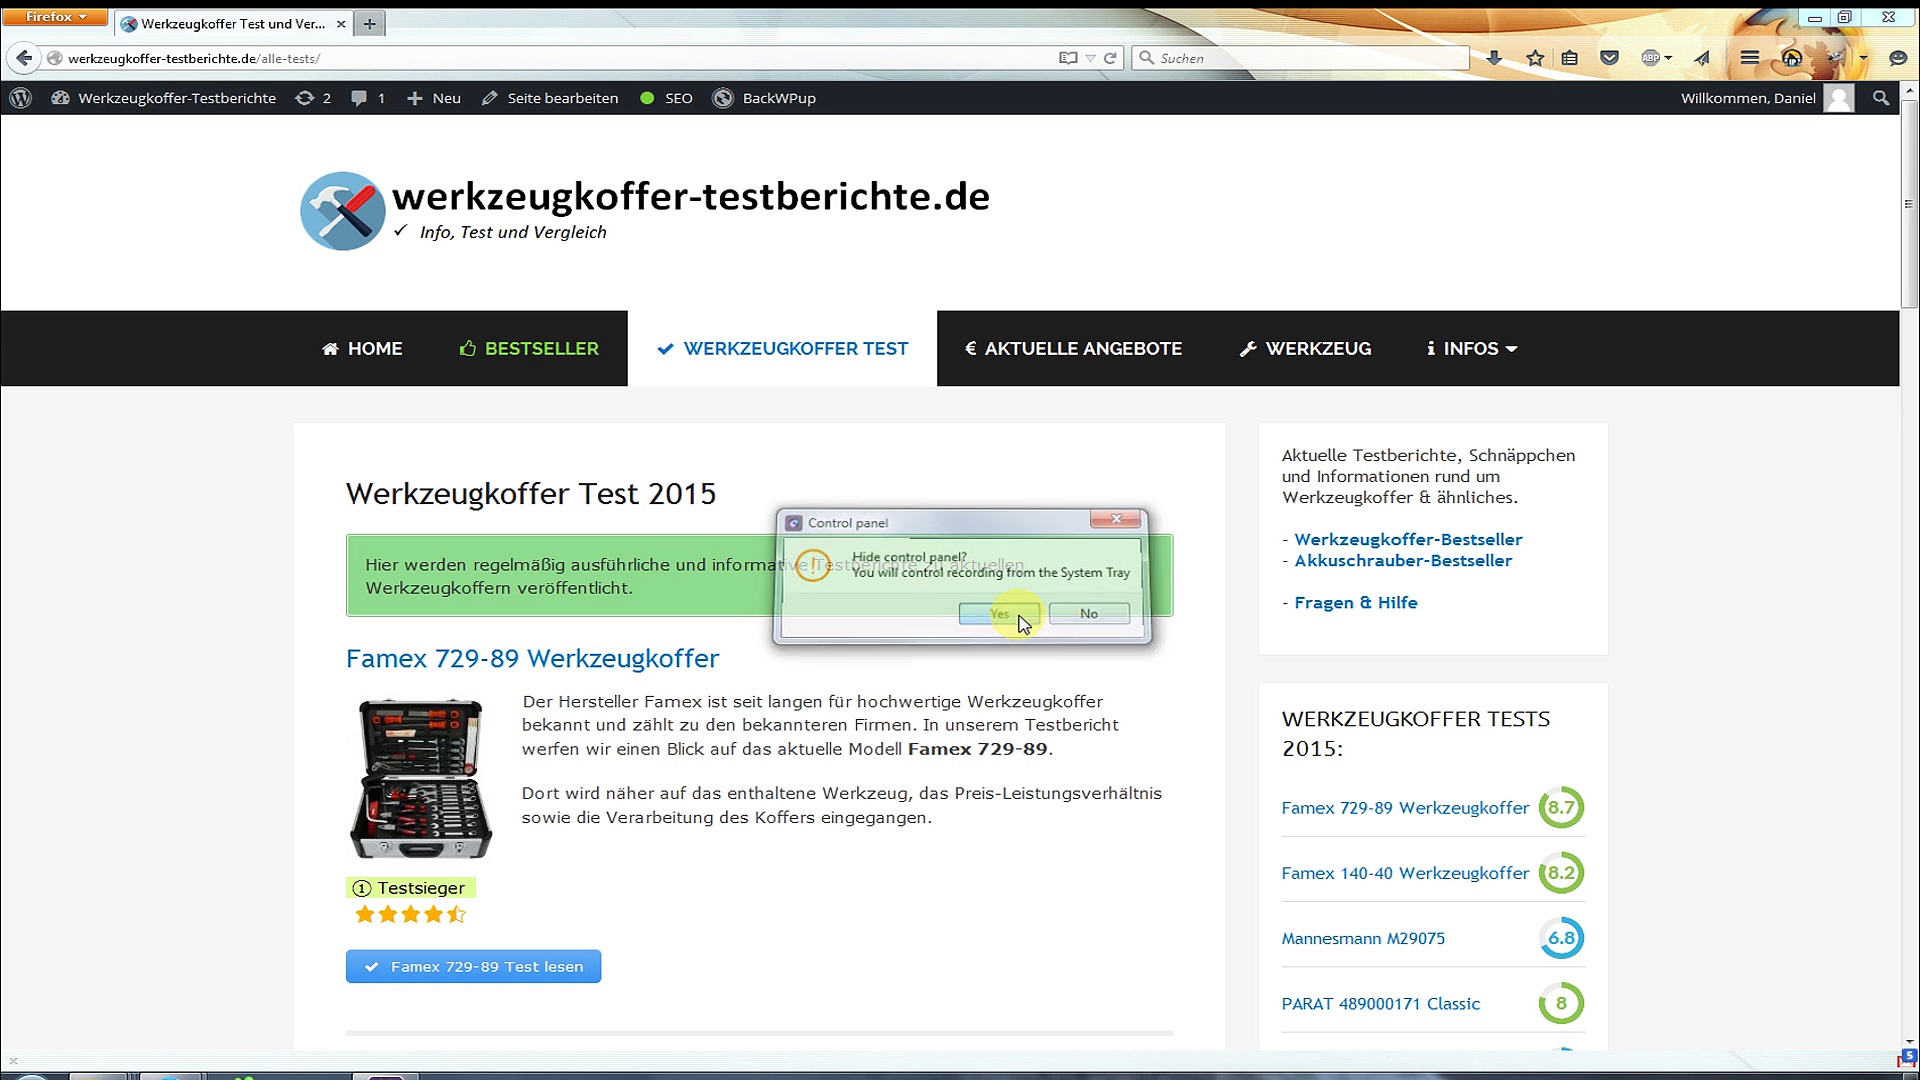Open the Pocket icon in toolbar
The image size is (1920, 1080).
point(1609,58)
